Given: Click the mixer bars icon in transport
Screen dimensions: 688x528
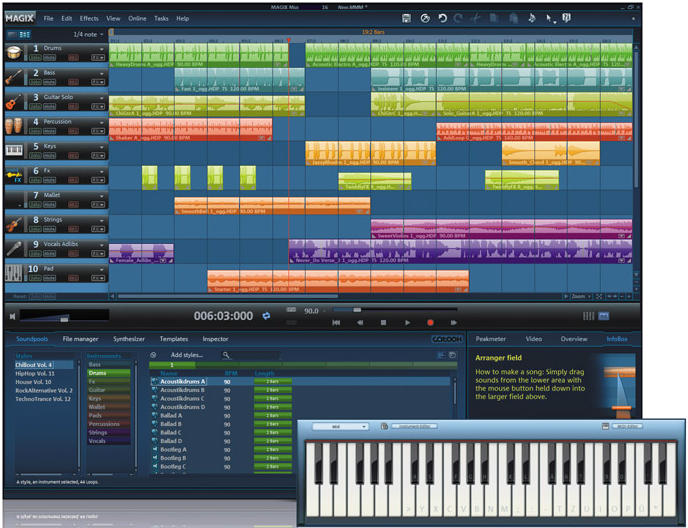Looking at the screenshot, I should [x=588, y=316].
